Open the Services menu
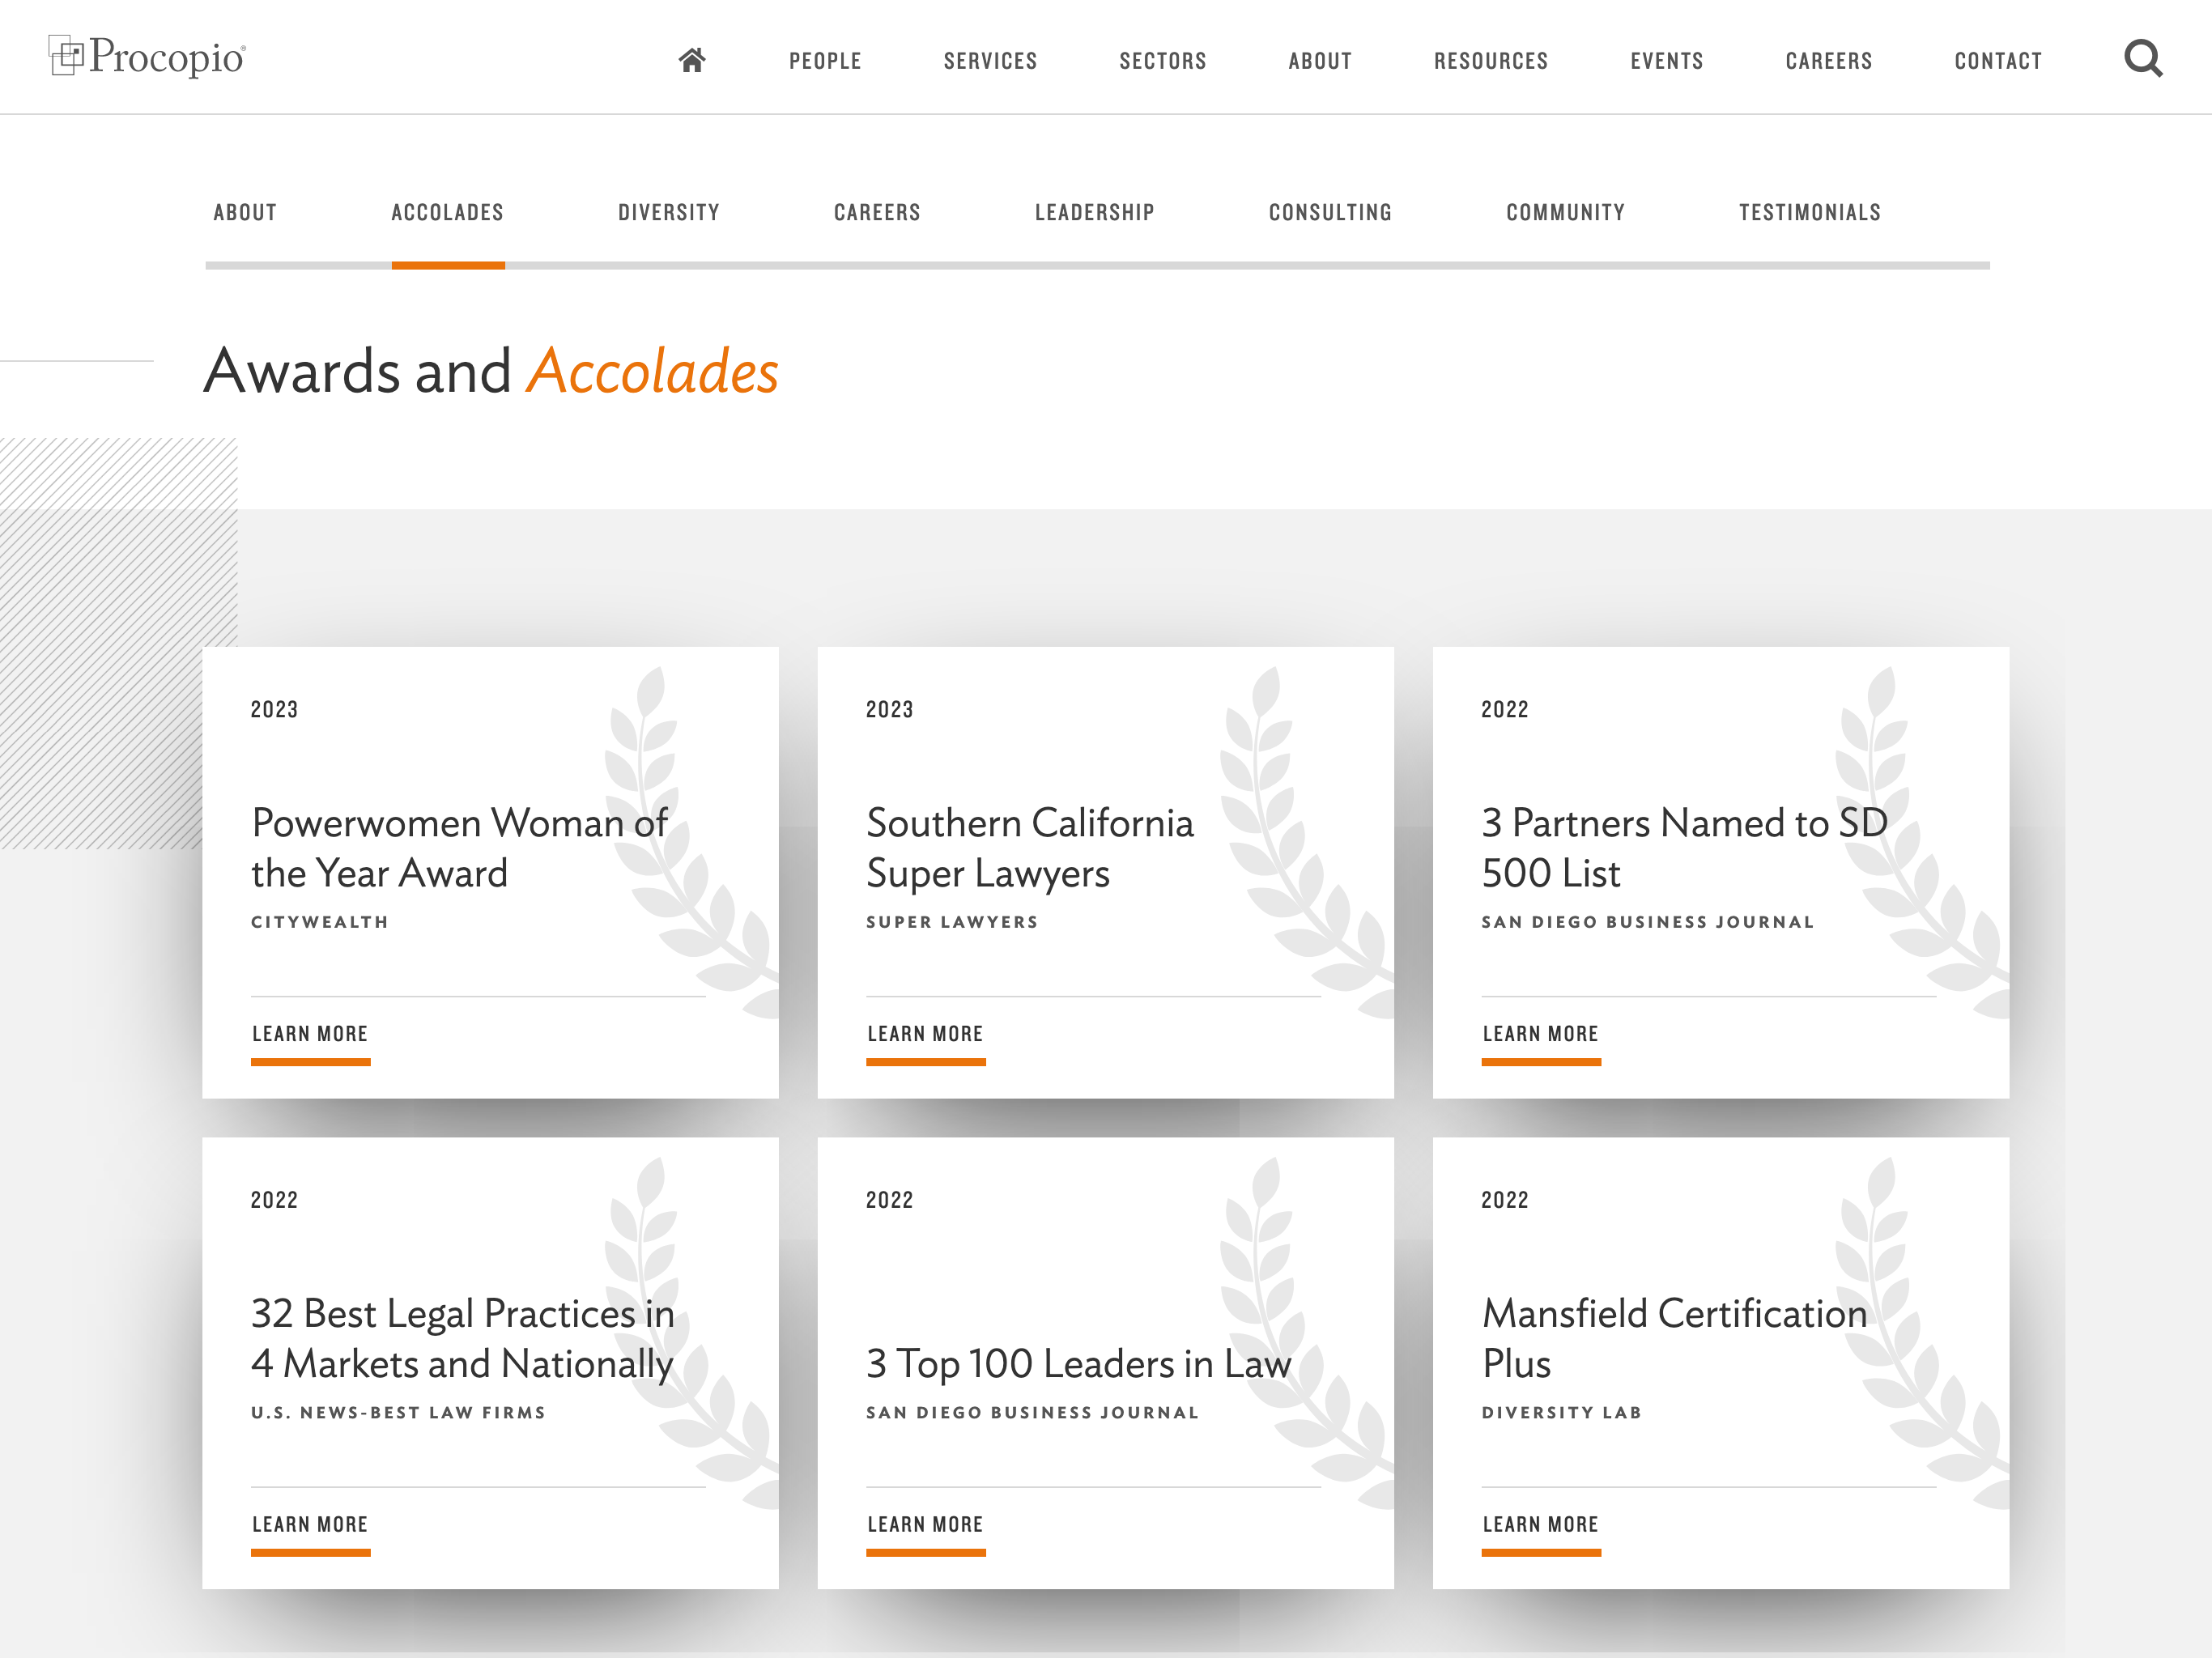The image size is (2212, 1658). 990,61
